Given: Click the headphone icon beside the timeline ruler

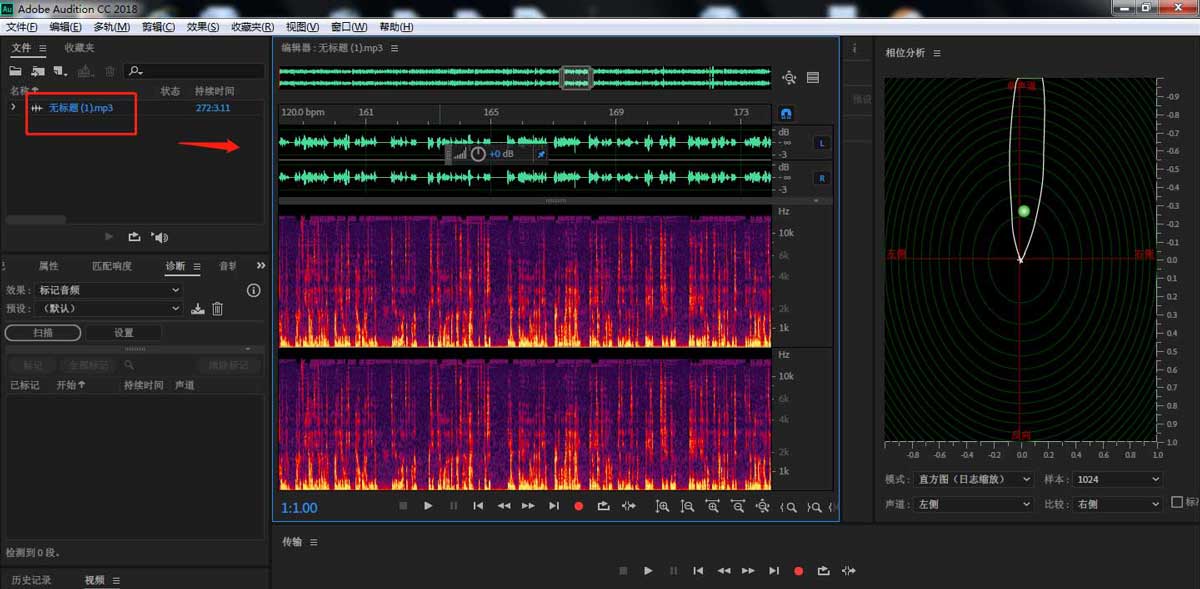Looking at the screenshot, I should (x=786, y=113).
